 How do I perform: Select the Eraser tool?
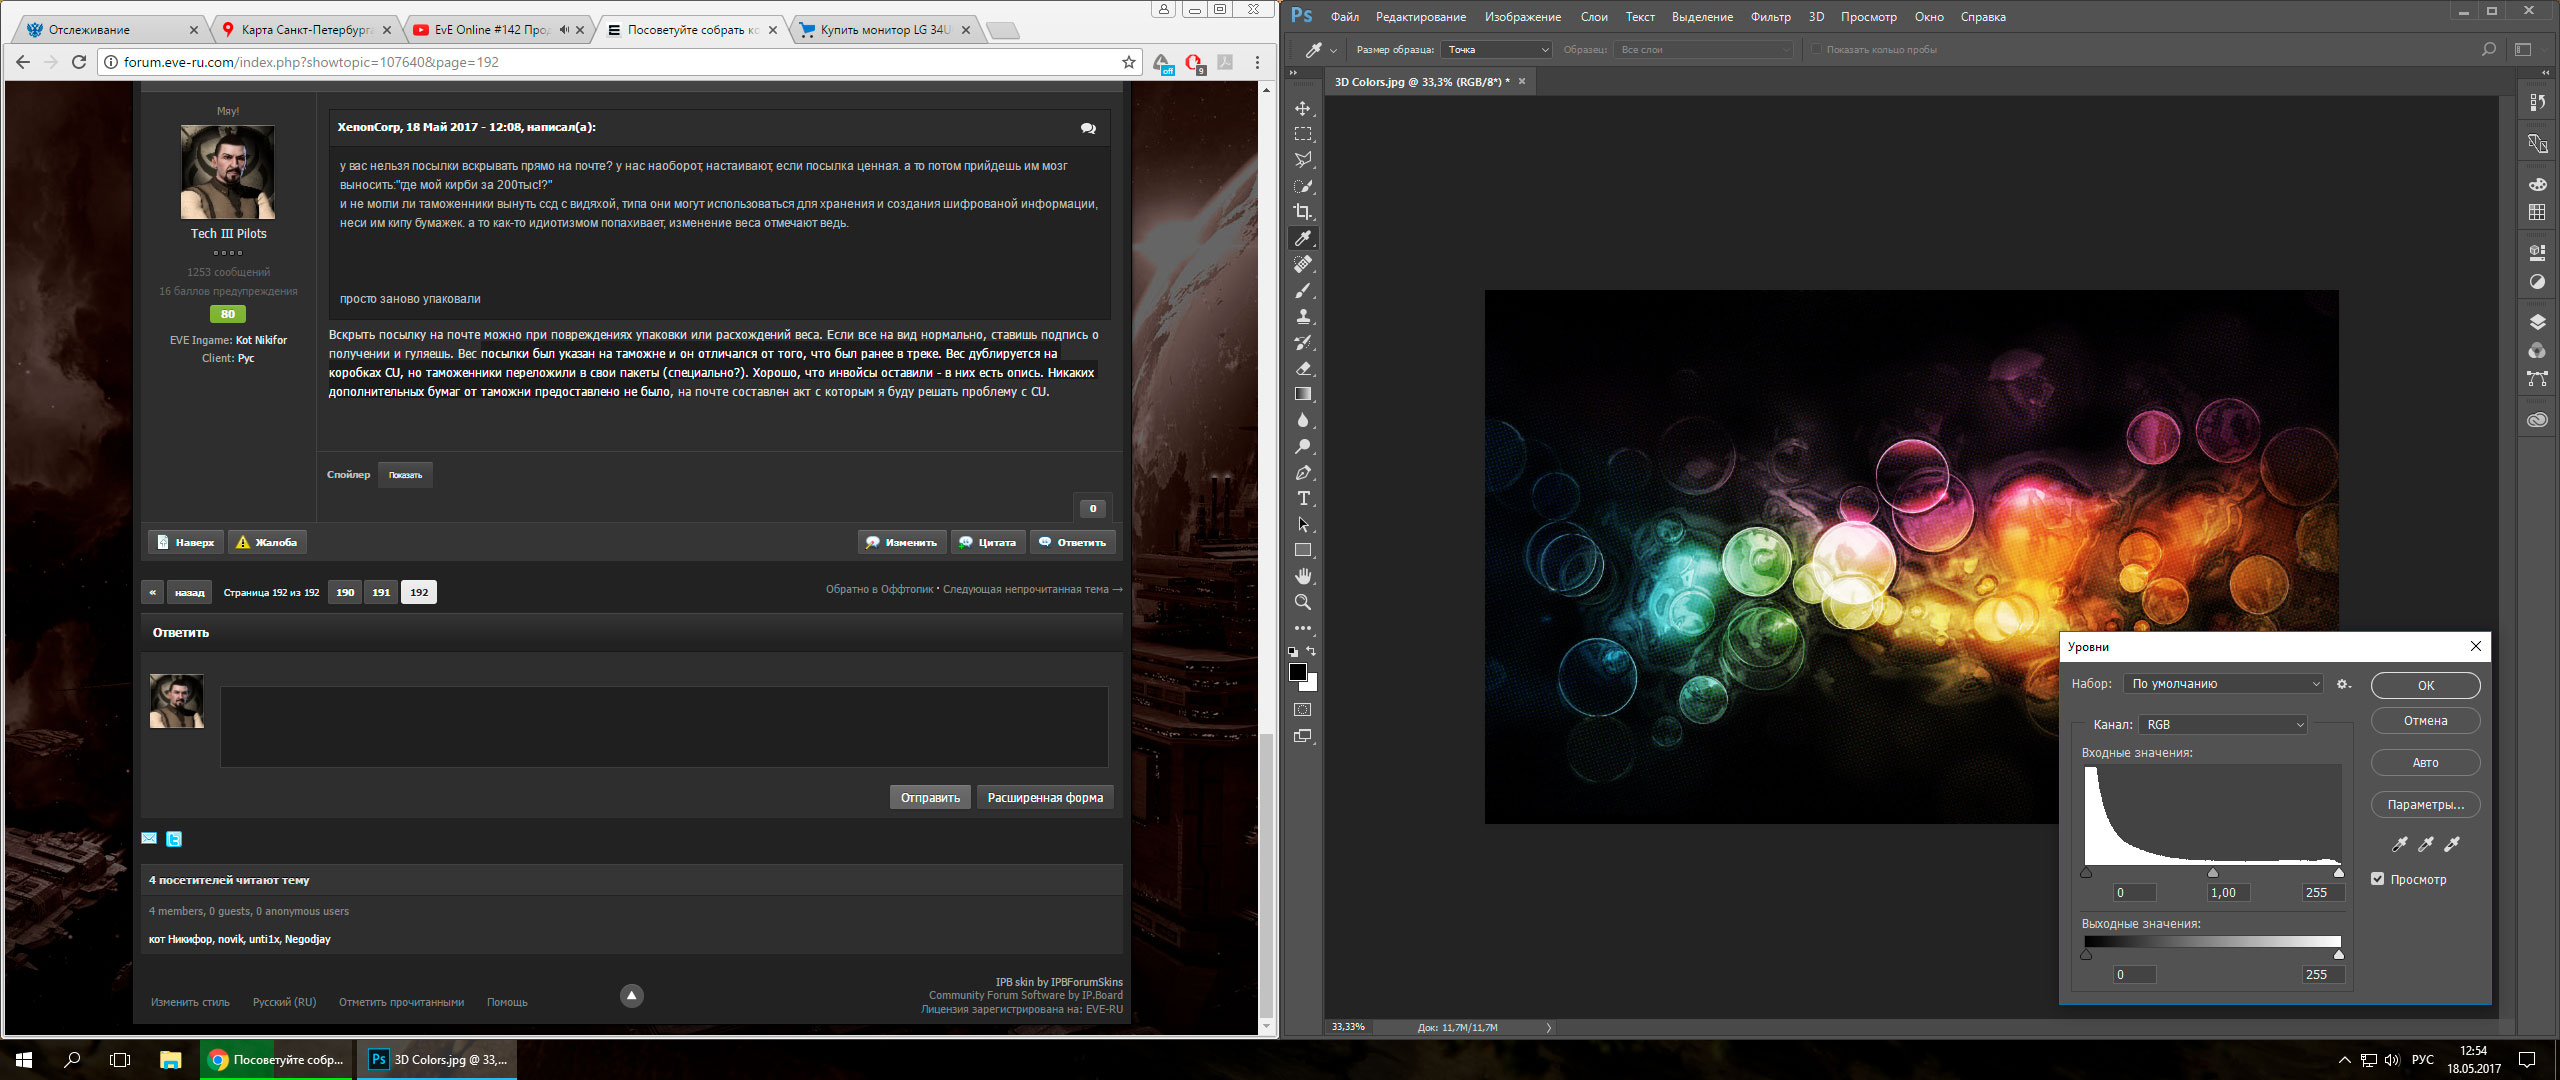pyautogui.click(x=1303, y=368)
